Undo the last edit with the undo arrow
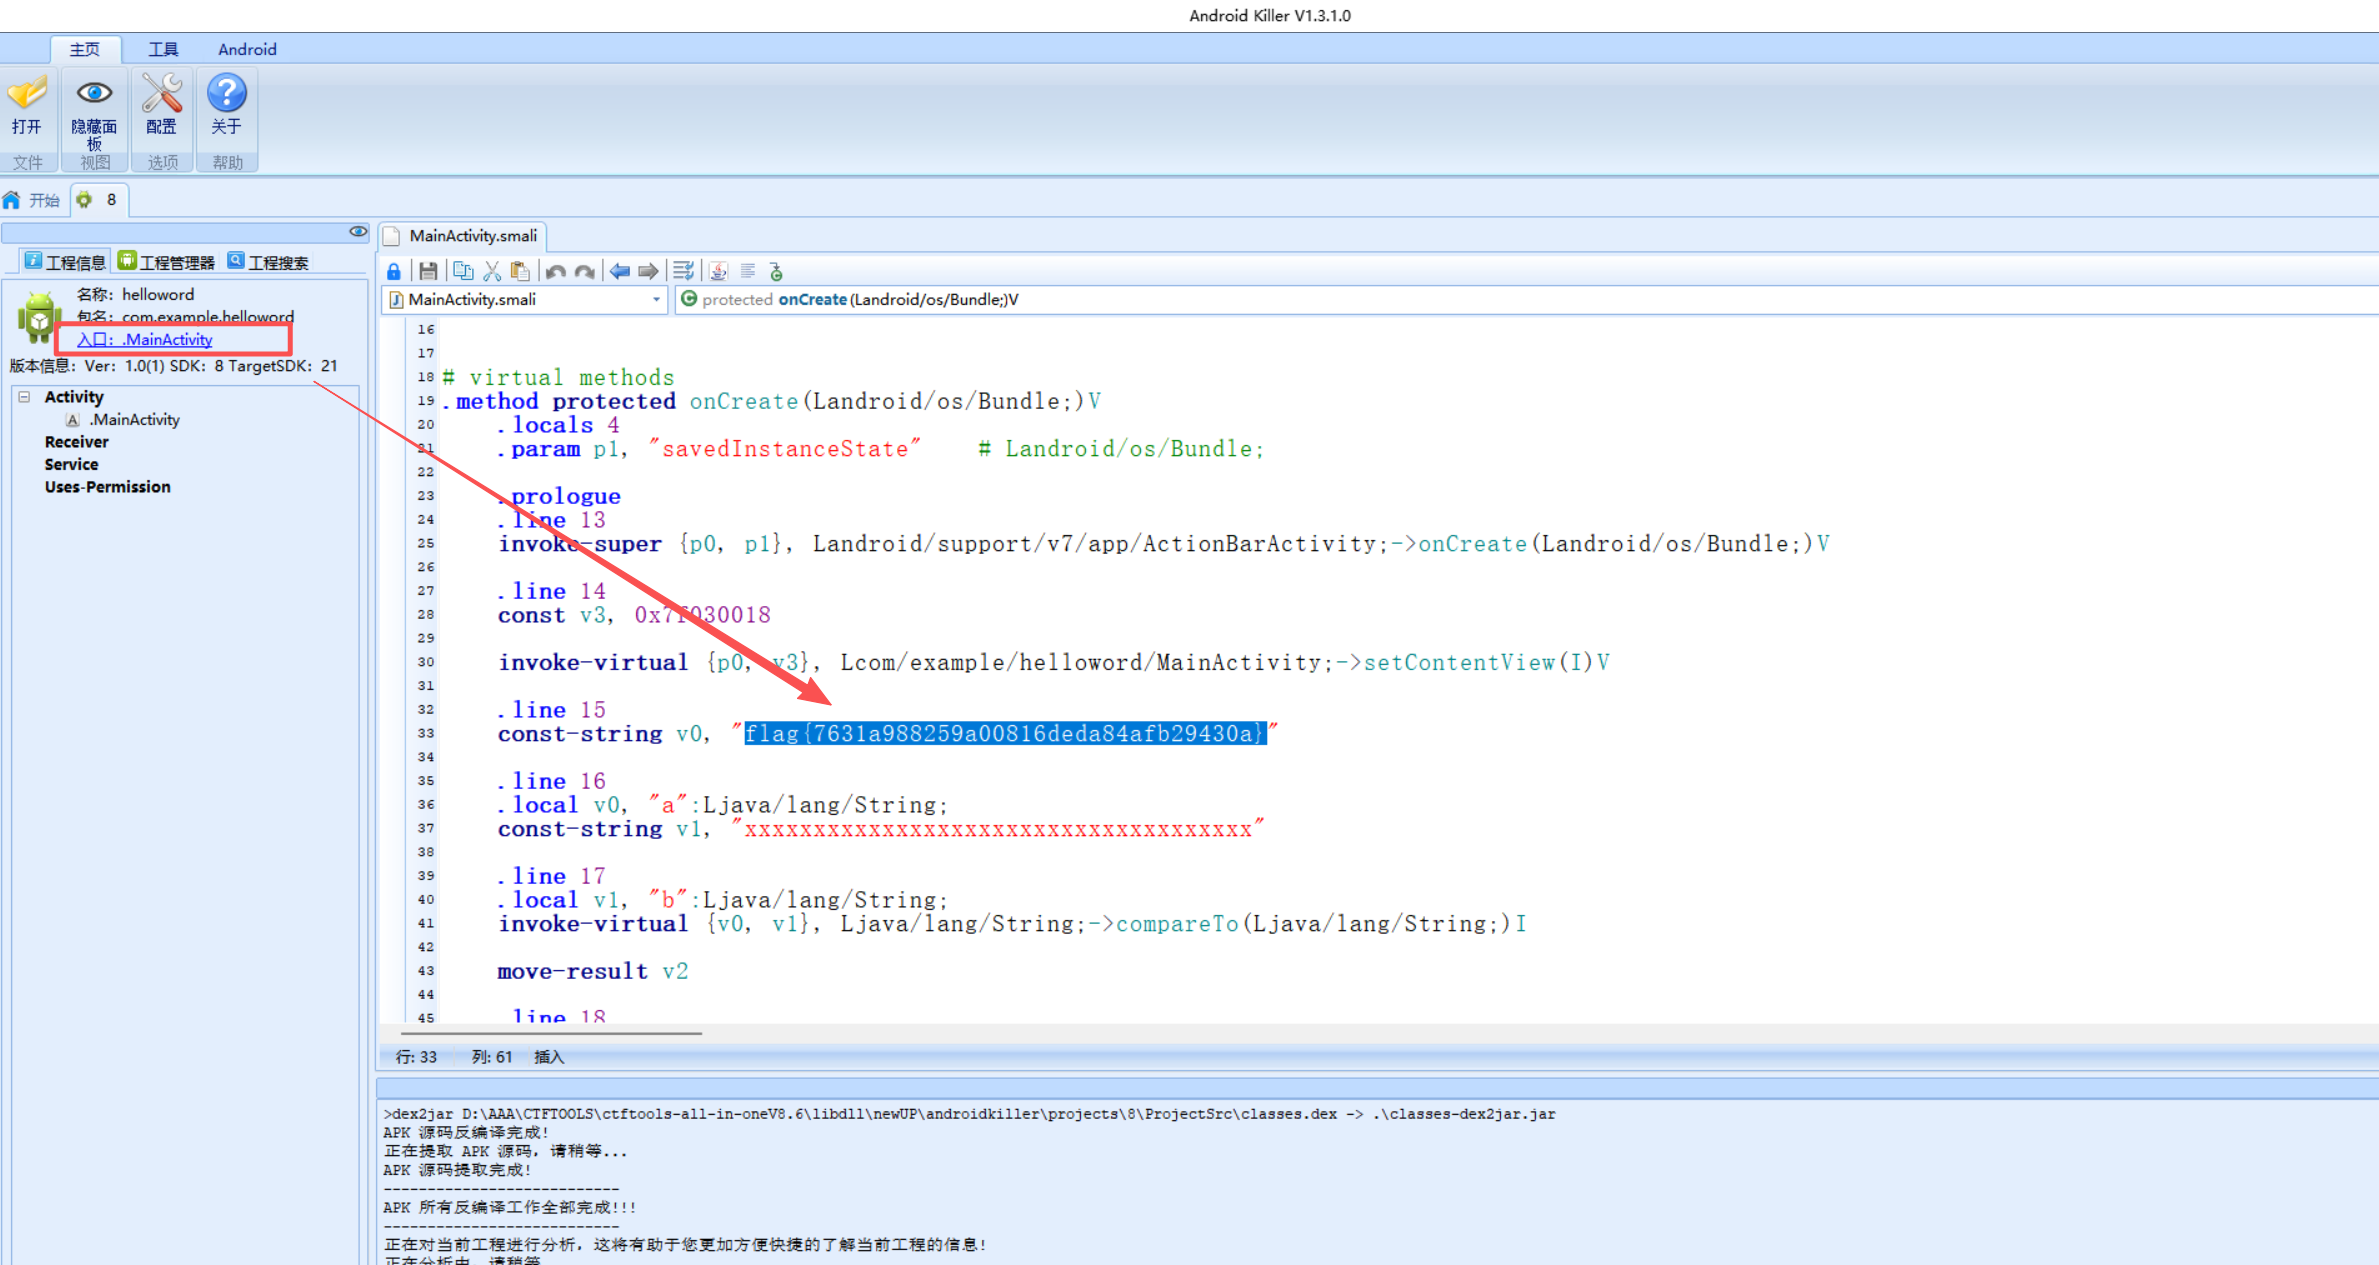 pos(556,271)
